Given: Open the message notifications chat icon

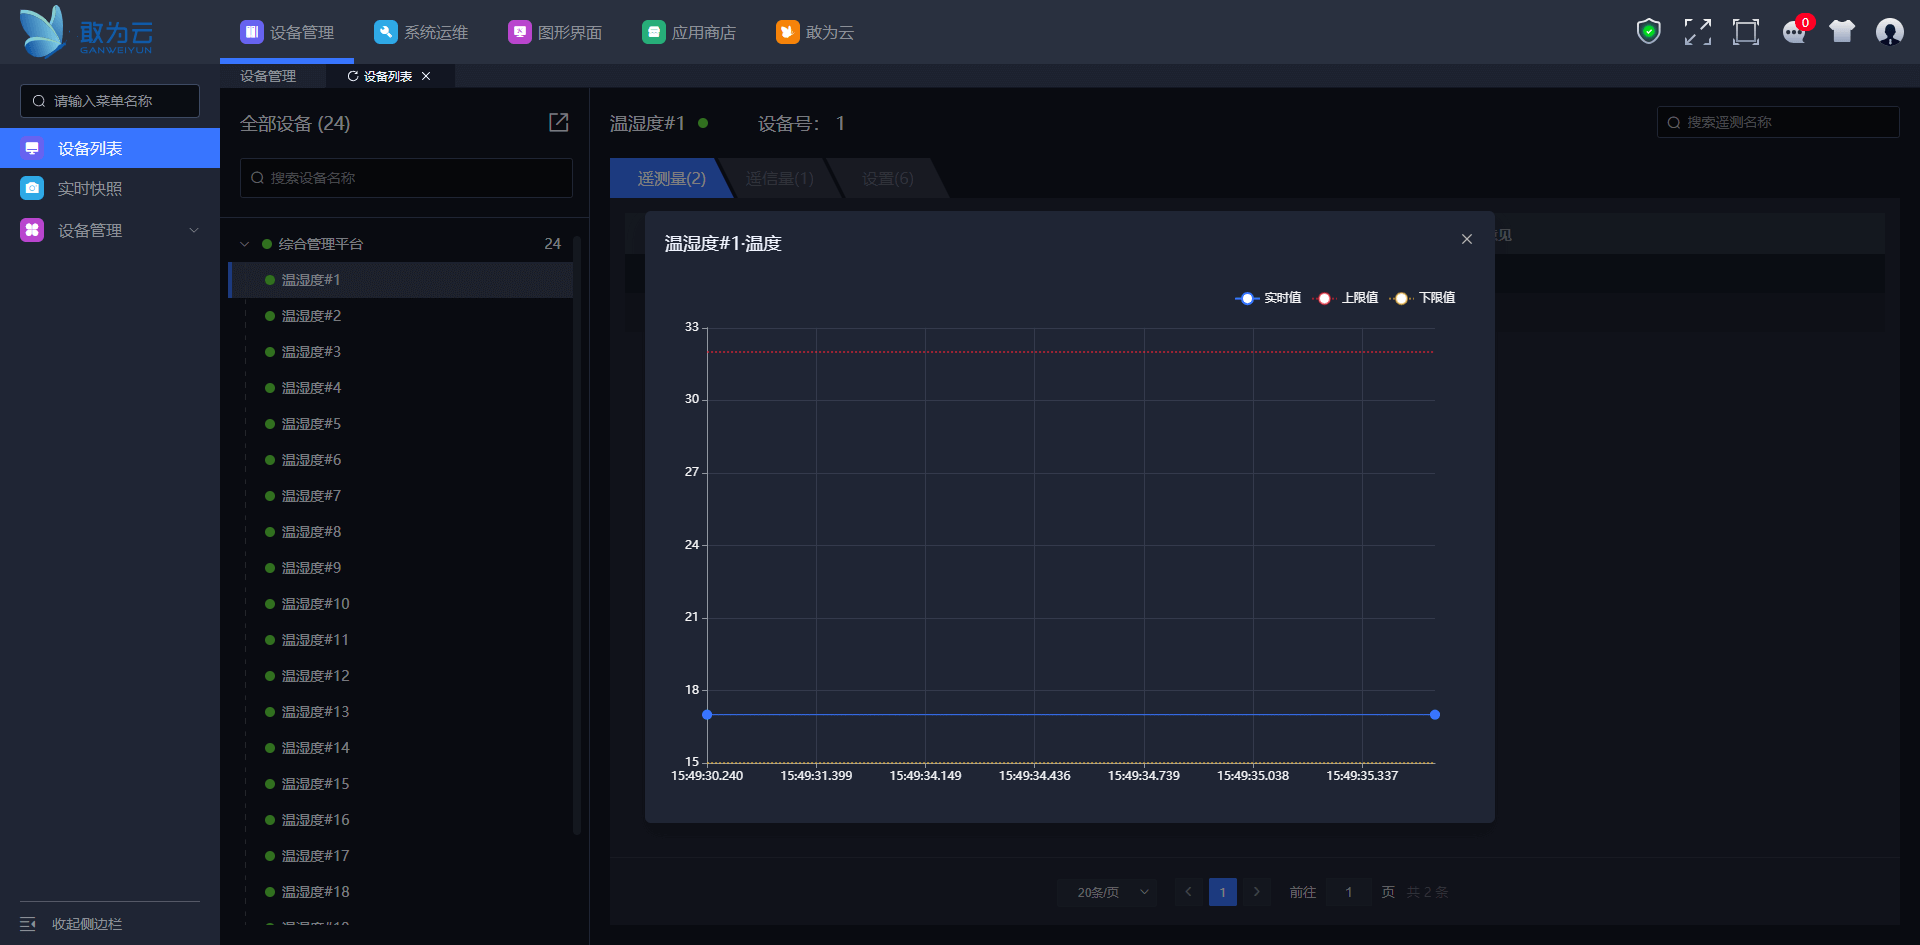Looking at the screenshot, I should [1794, 32].
